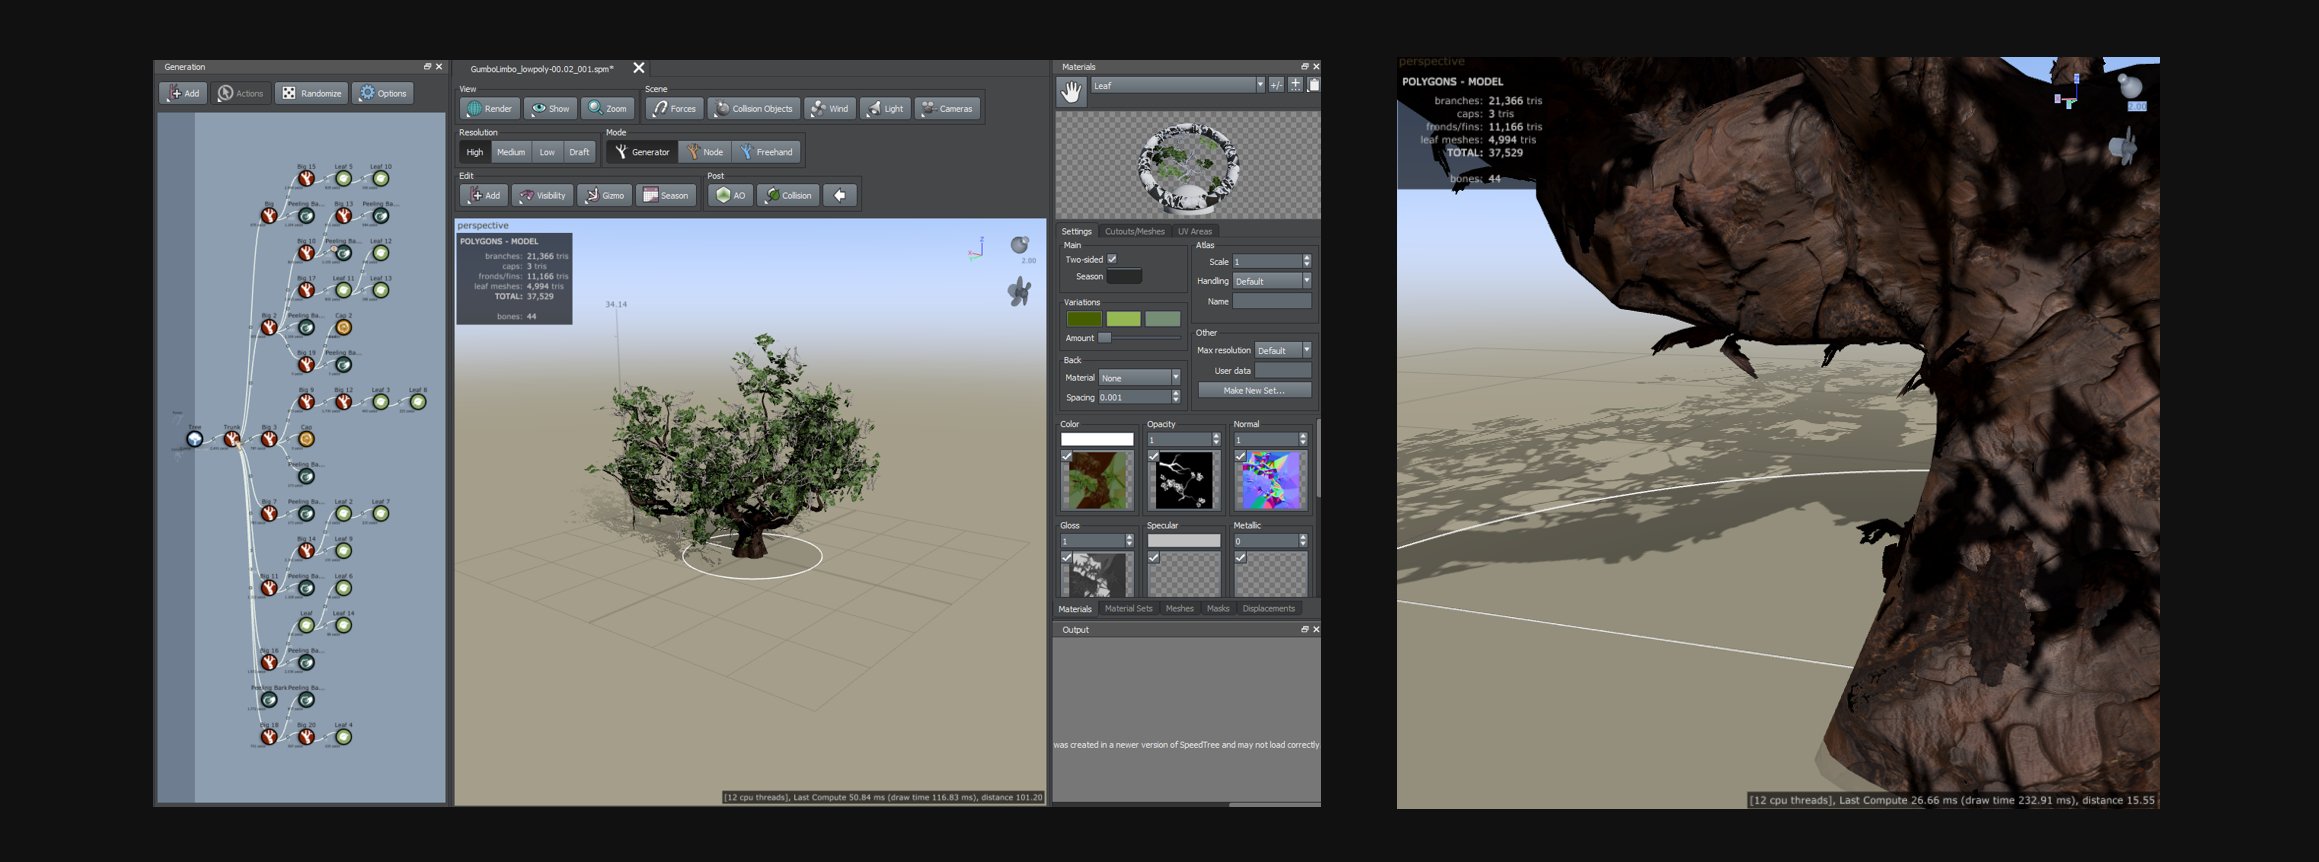
Task: Select the Cap 2 node
Action: (343, 327)
